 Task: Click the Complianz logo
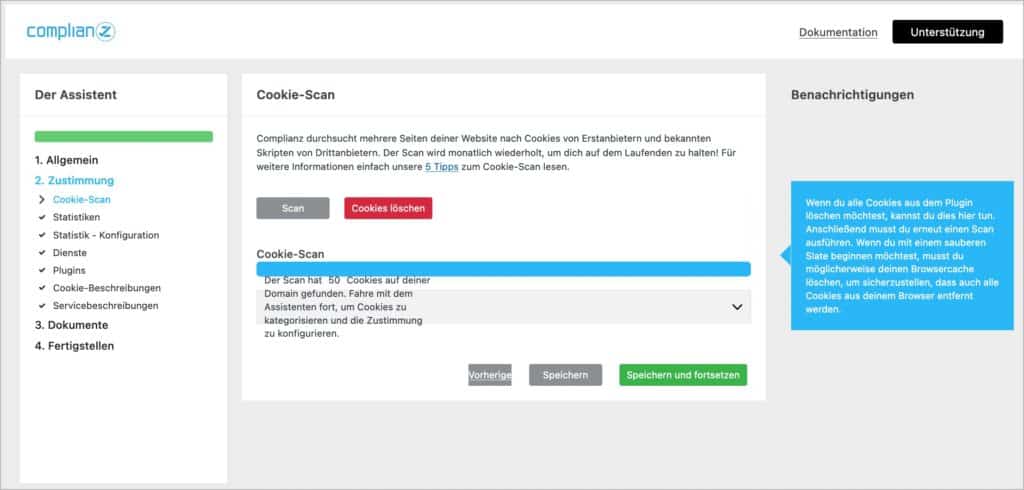[71, 31]
